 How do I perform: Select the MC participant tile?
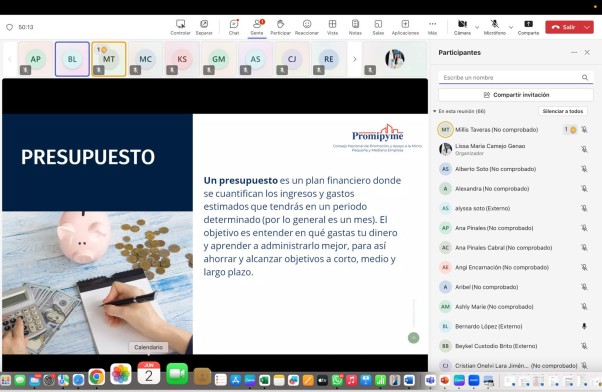(x=145, y=59)
